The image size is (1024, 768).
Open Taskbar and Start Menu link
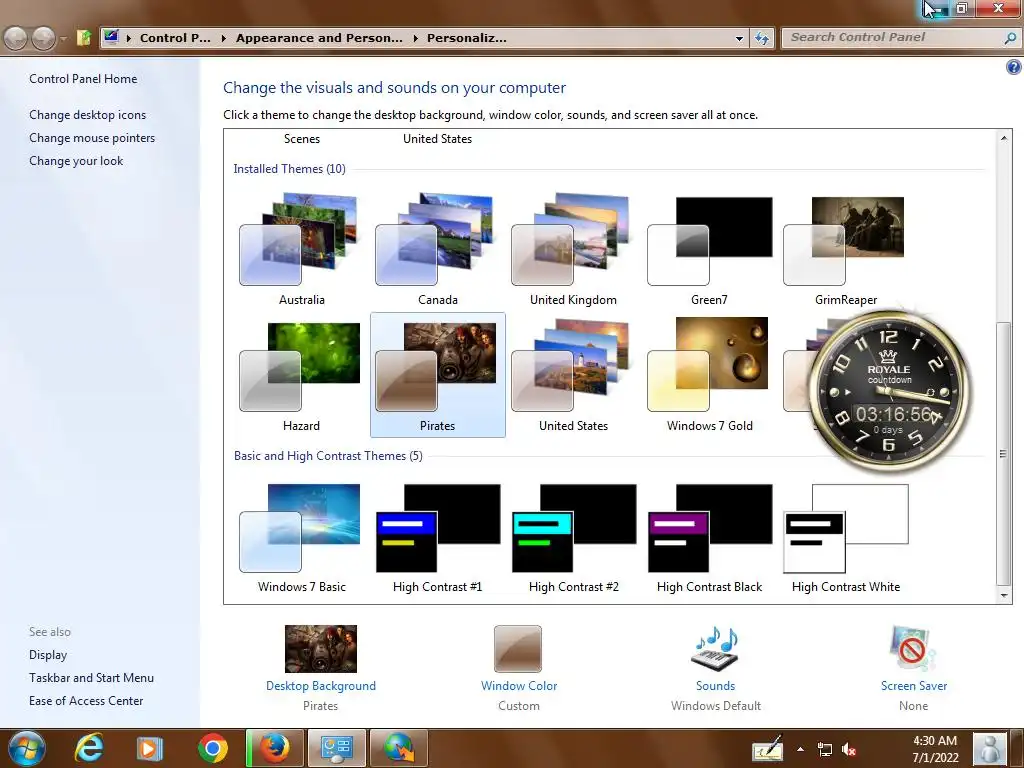pyautogui.click(x=91, y=677)
